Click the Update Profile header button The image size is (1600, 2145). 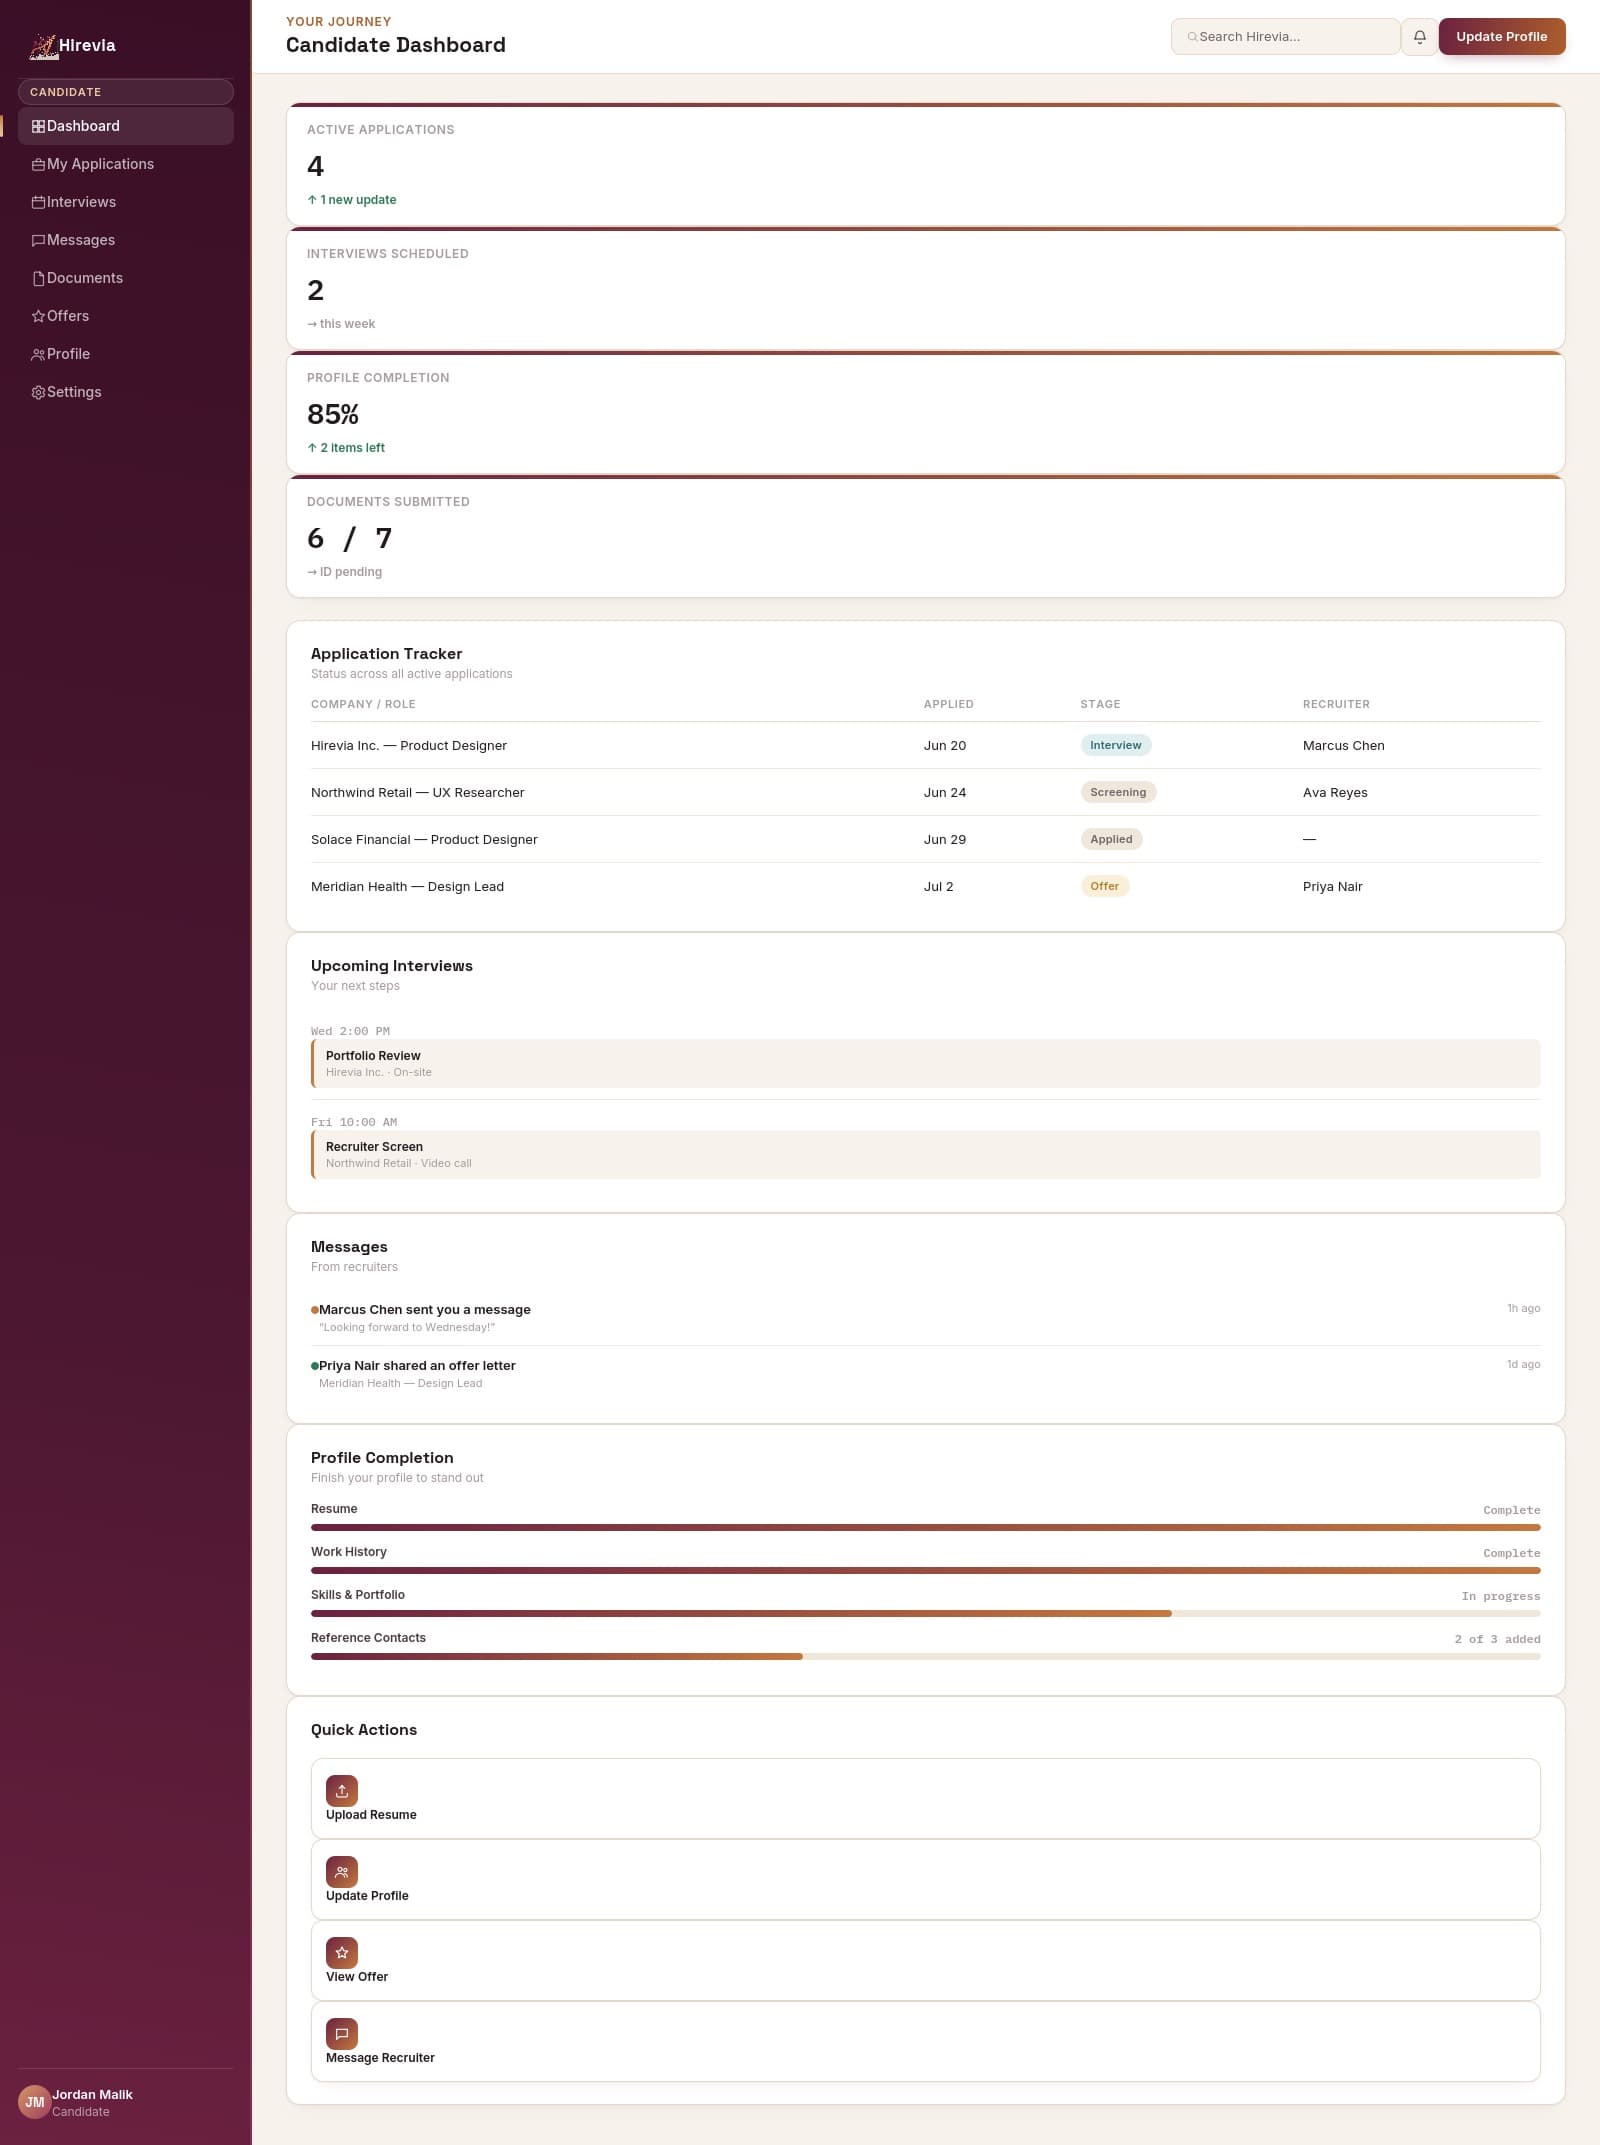click(x=1501, y=37)
